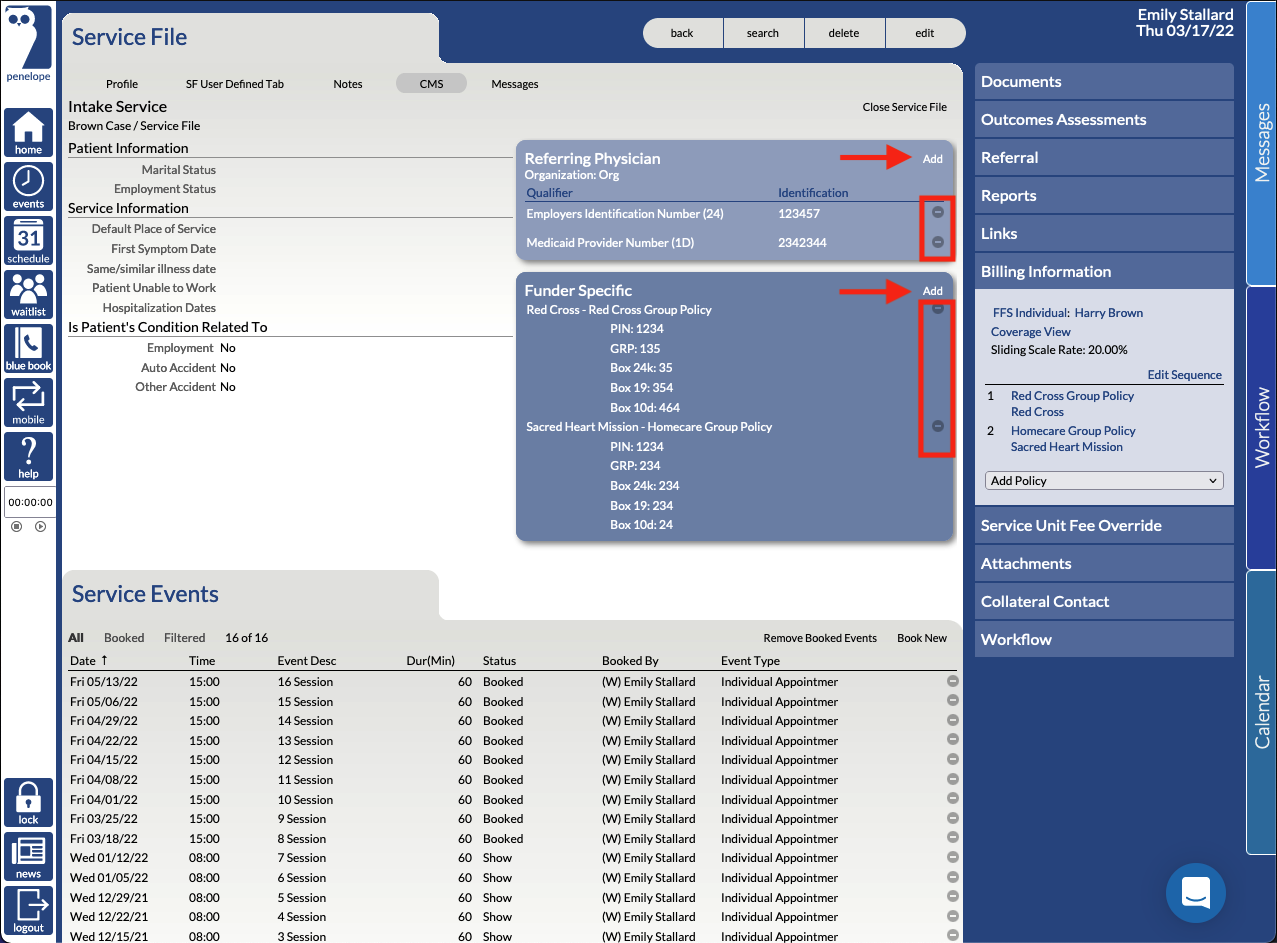Viewport: 1277px width, 943px height.
Task: Expand the Links section
Action: (x=1104, y=234)
